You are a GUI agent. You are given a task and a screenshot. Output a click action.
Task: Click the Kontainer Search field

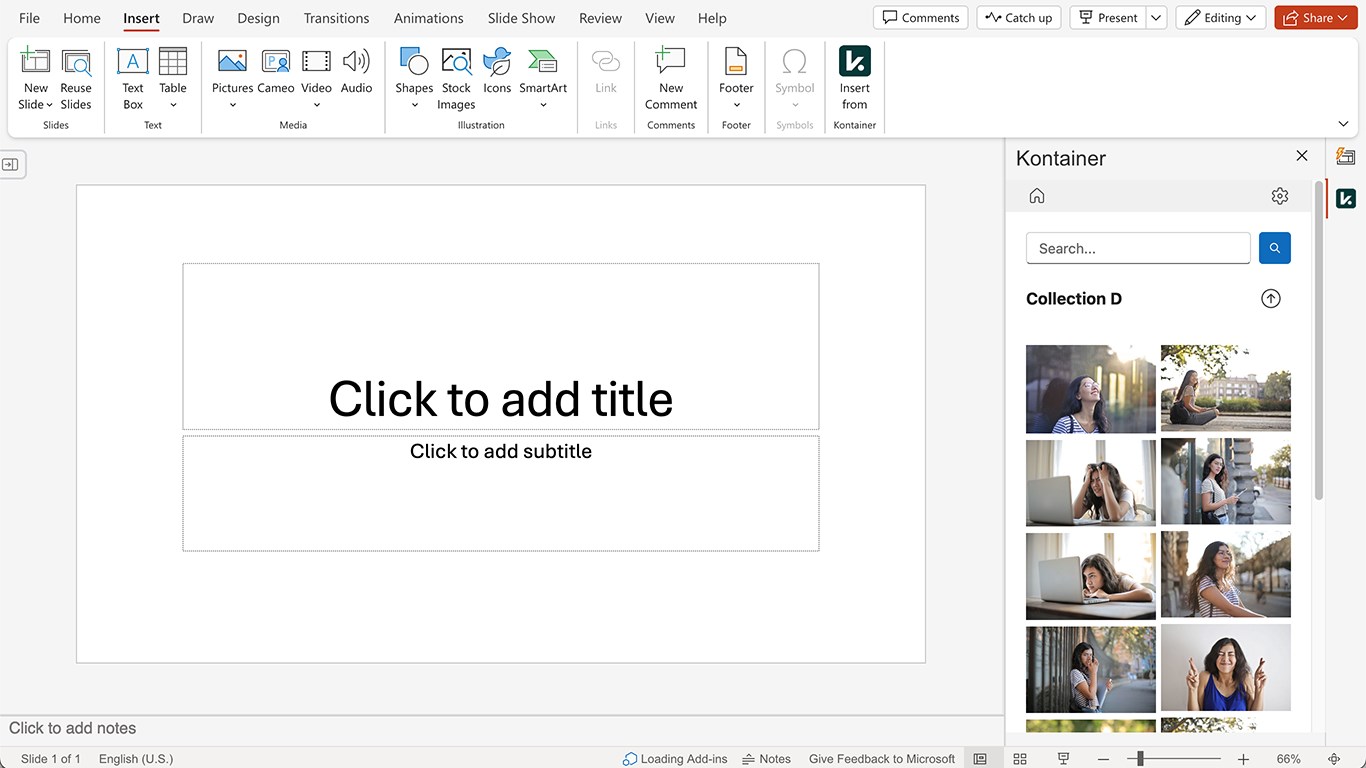point(1138,248)
